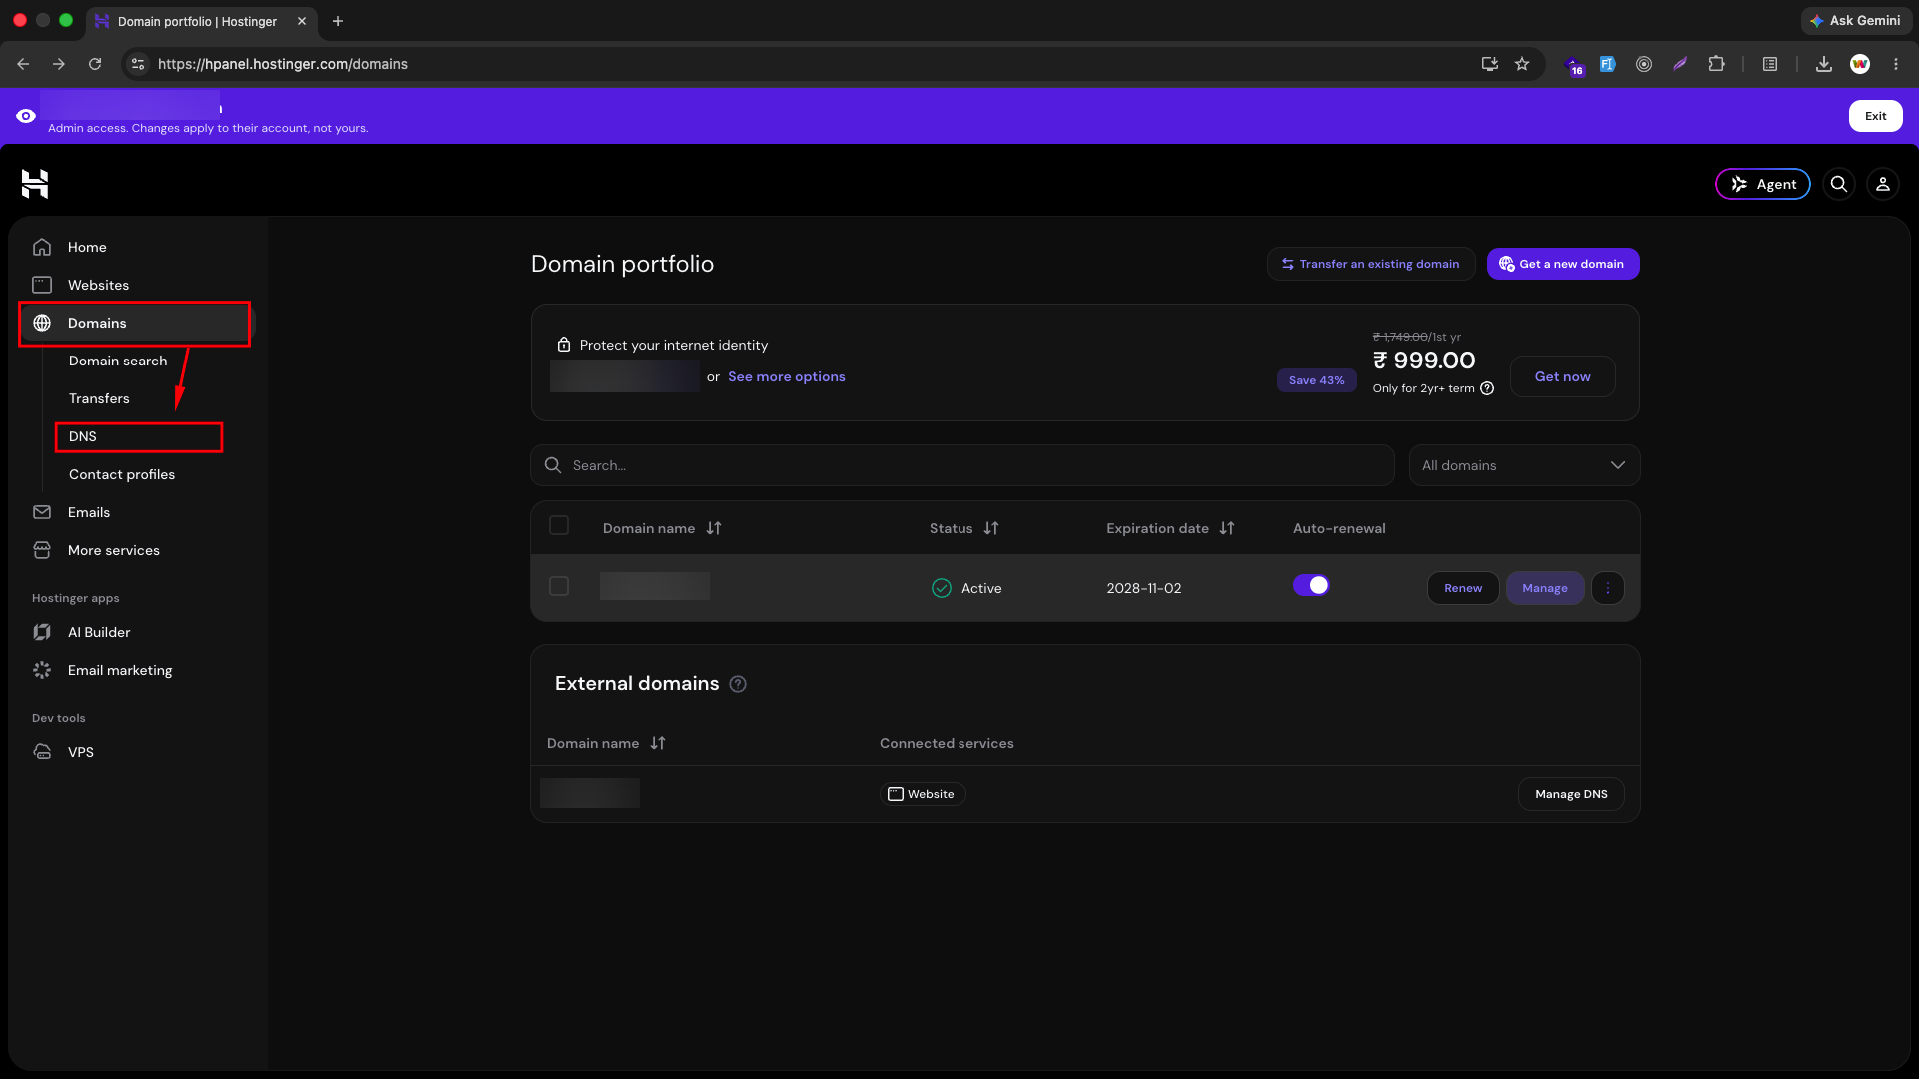Screen dimensions: 1919x1079
Task: Open more options for the active domain
Action: (x=1607, y=588)
